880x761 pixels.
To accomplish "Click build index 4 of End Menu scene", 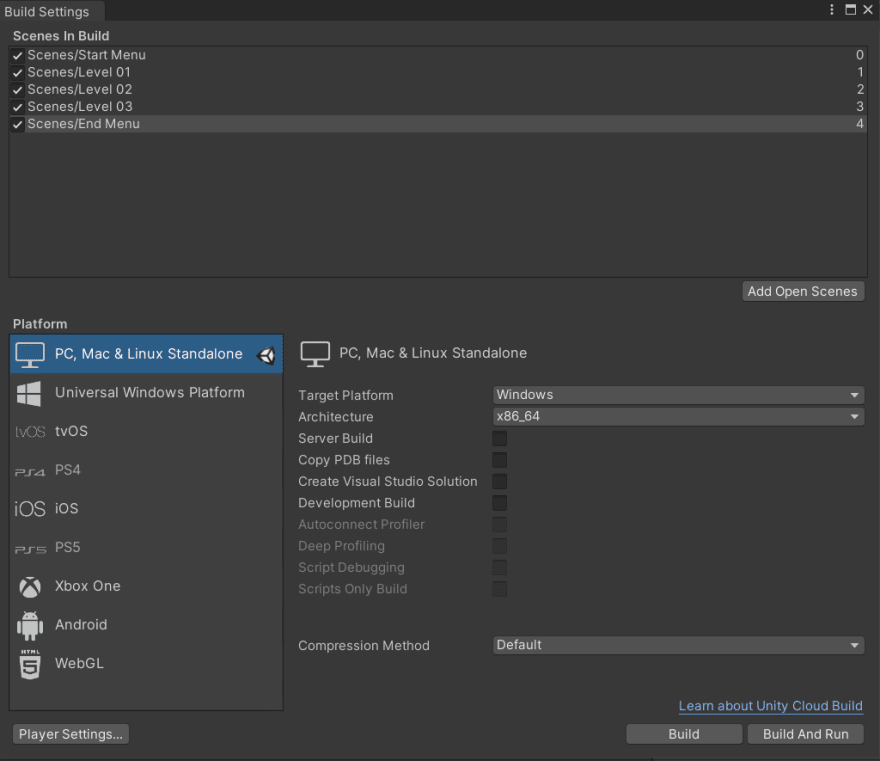I will [859, 124].
